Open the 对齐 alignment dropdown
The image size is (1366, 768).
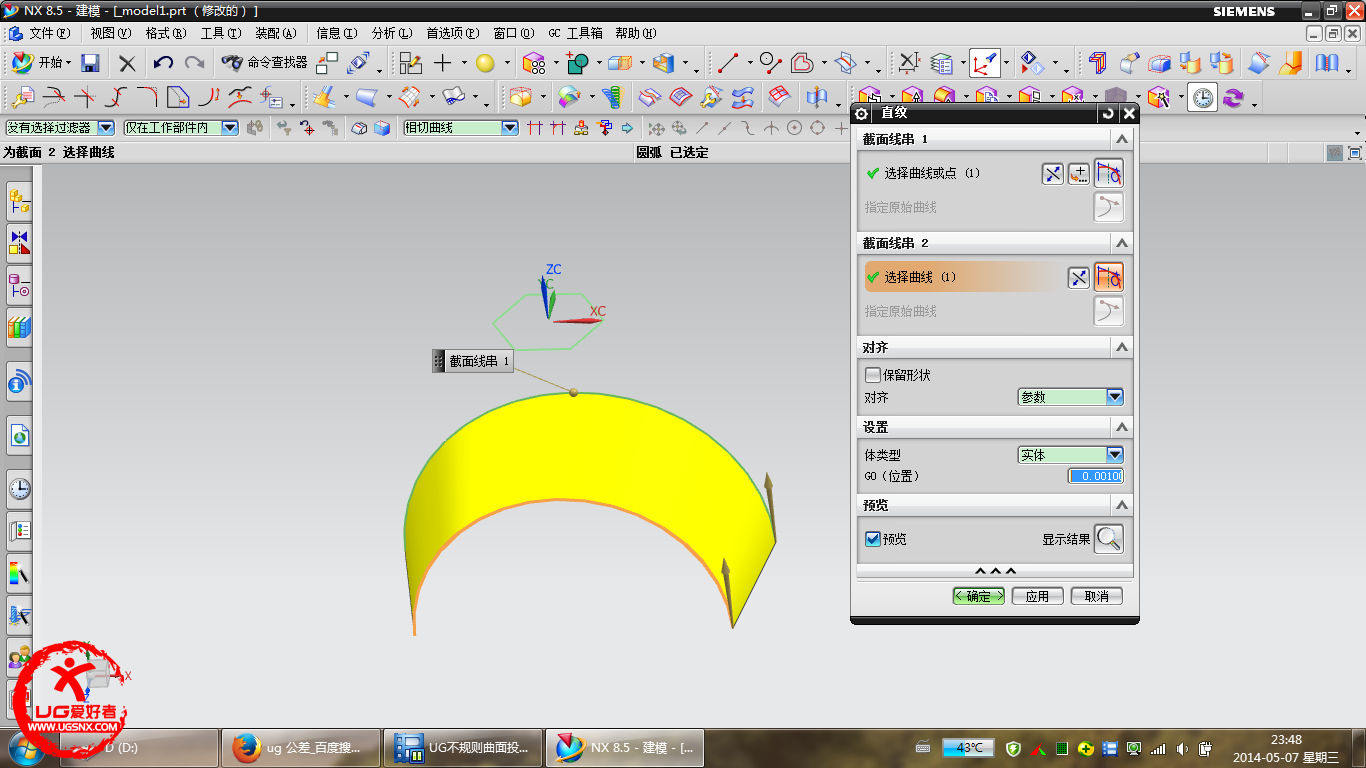click(1070, 397)
